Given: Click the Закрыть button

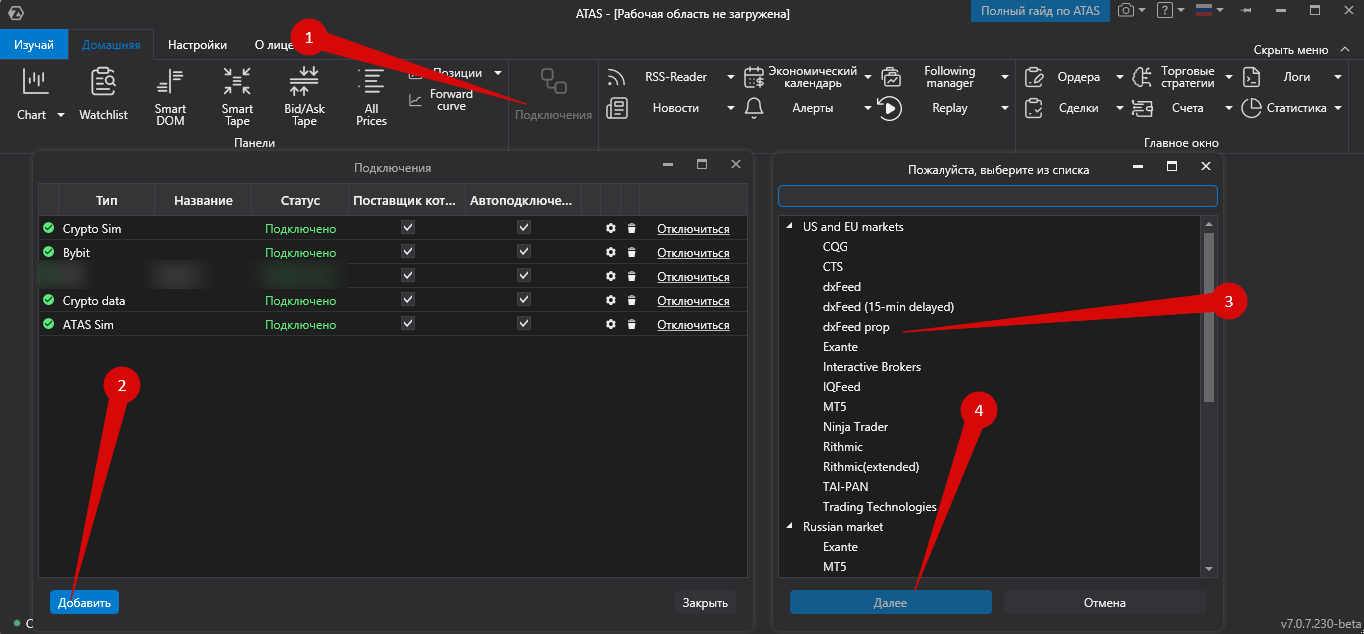Looking at the screenshot, I should [705, 602].
